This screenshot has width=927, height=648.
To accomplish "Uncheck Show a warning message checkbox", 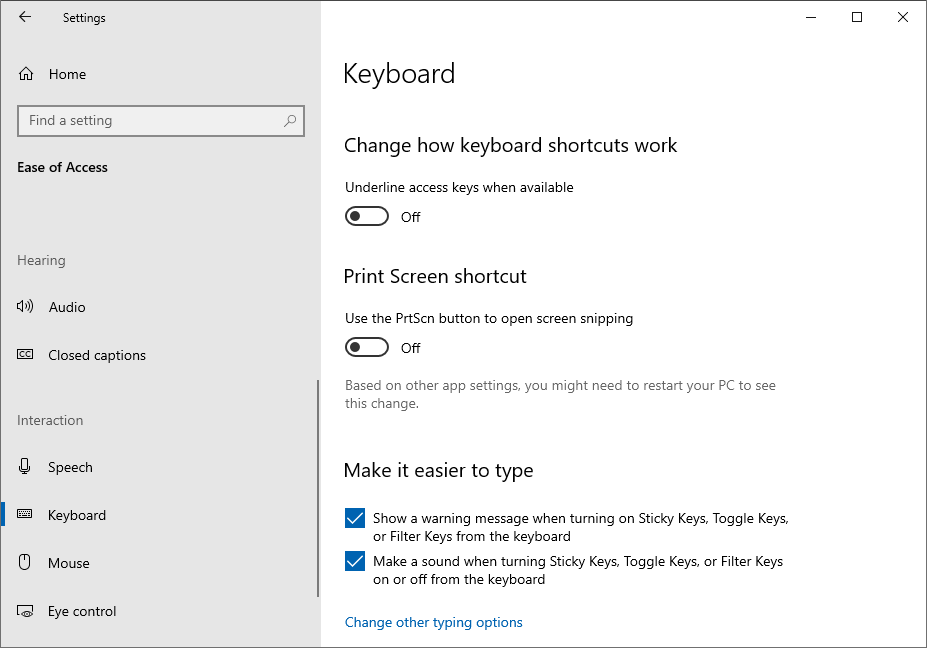I will [x=355, y=518].
